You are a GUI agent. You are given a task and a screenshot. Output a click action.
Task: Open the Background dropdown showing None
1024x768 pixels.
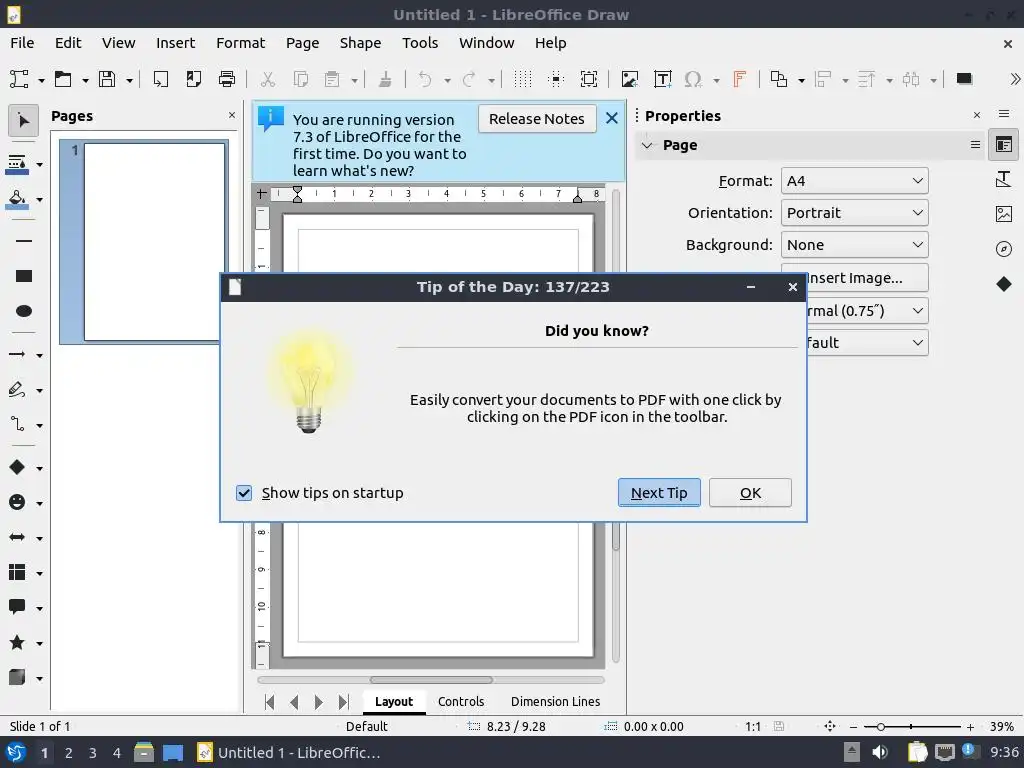point(854,245)
